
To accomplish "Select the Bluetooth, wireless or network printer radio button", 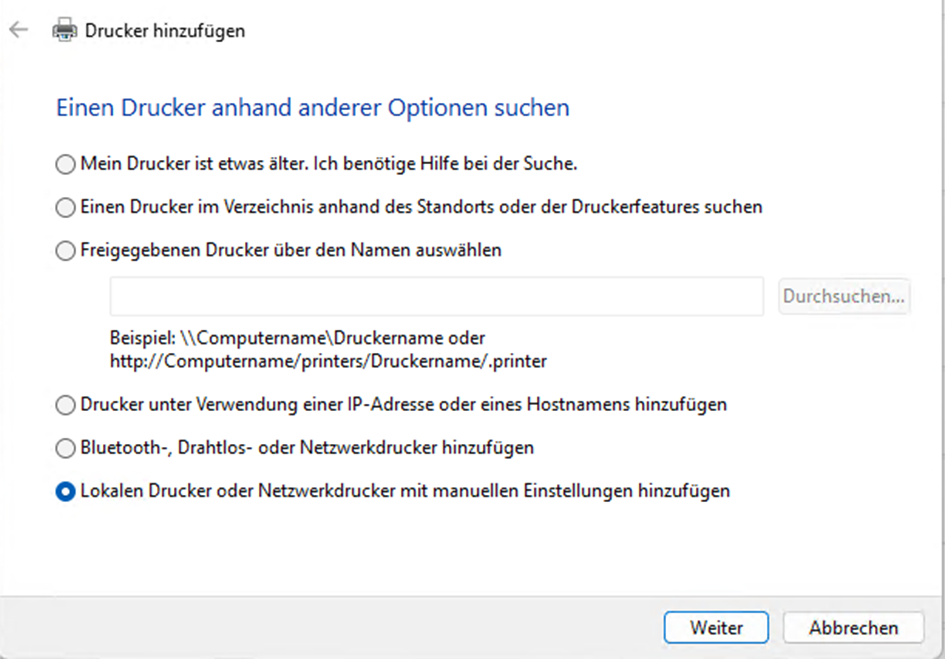I will (66, 448).
